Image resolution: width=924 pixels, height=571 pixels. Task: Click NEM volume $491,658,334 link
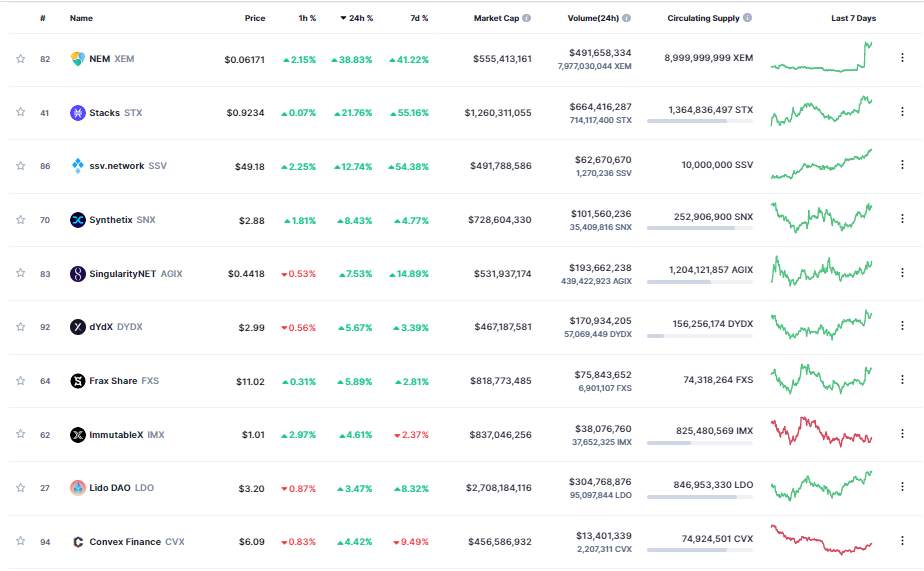[600, 53]
